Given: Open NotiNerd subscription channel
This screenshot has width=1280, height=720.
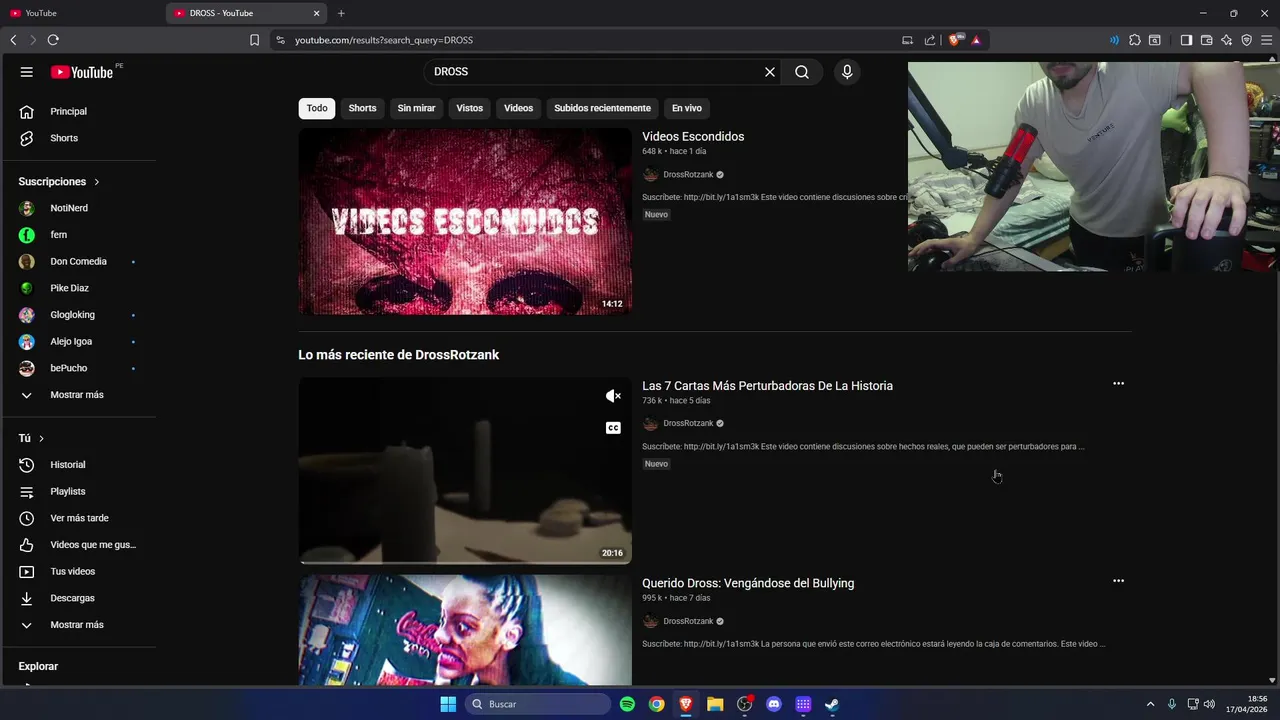Looking at the screenshot, I should 78,208.
